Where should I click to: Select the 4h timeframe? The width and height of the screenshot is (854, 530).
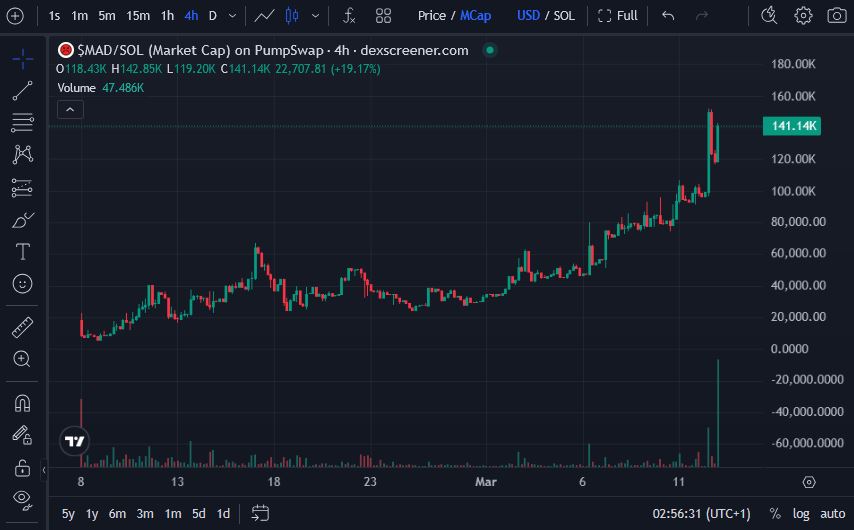(191, 16)
